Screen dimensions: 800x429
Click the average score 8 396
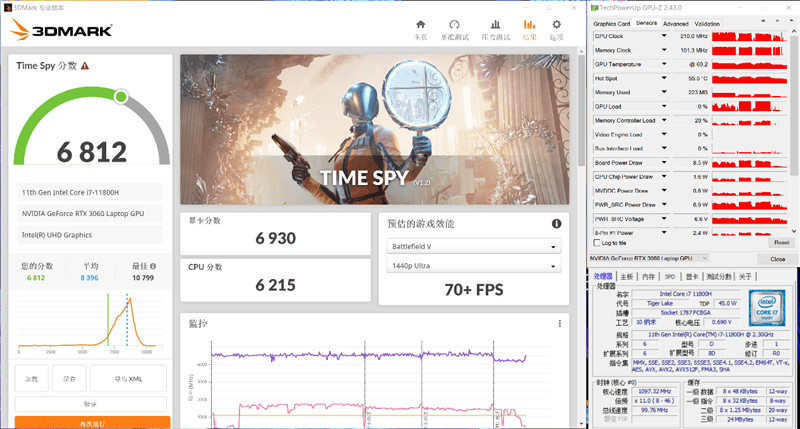pos(89,278)
